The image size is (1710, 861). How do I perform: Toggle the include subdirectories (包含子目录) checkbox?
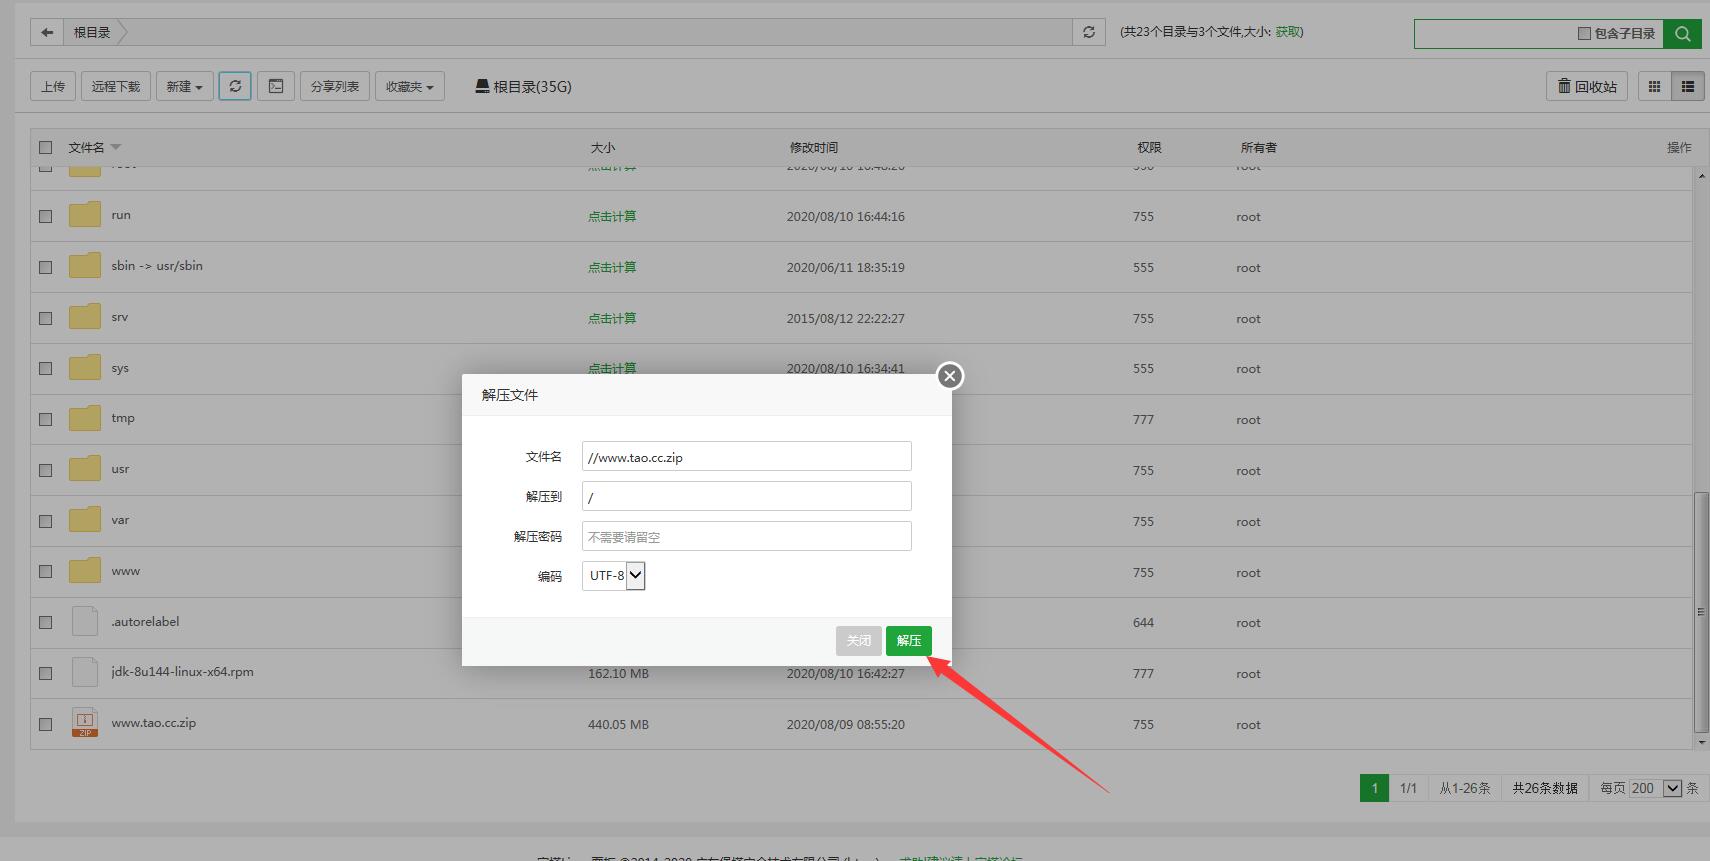click(1584, 33)
